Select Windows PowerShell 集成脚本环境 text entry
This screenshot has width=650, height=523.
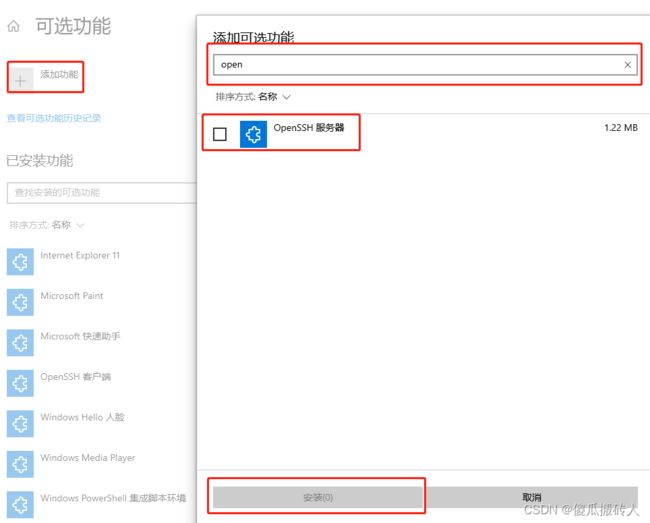113,498
